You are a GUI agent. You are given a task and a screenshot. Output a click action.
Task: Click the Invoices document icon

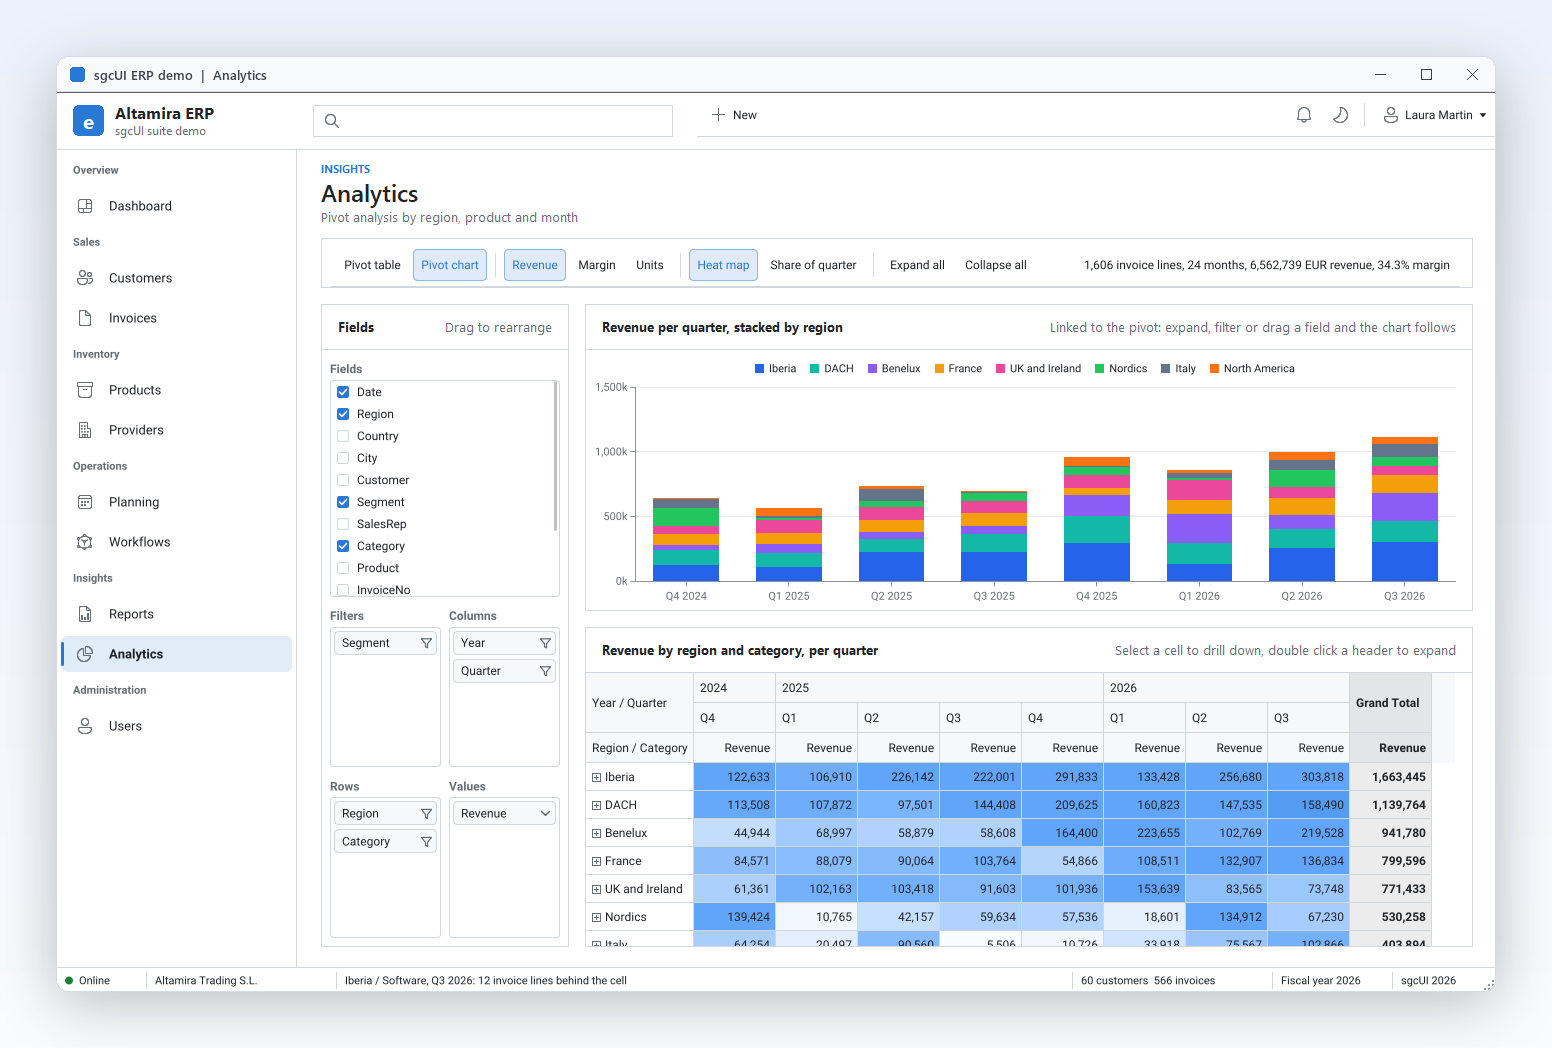[85, 318]
